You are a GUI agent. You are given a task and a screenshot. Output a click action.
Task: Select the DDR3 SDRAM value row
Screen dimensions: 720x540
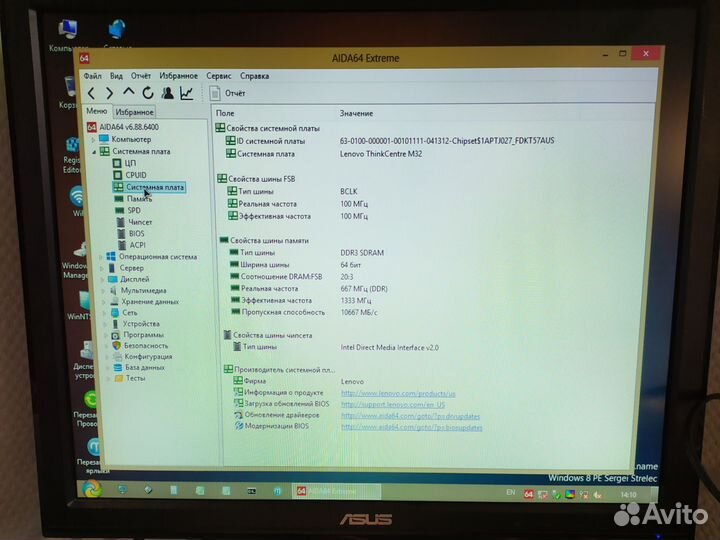(x=362, y=253)
